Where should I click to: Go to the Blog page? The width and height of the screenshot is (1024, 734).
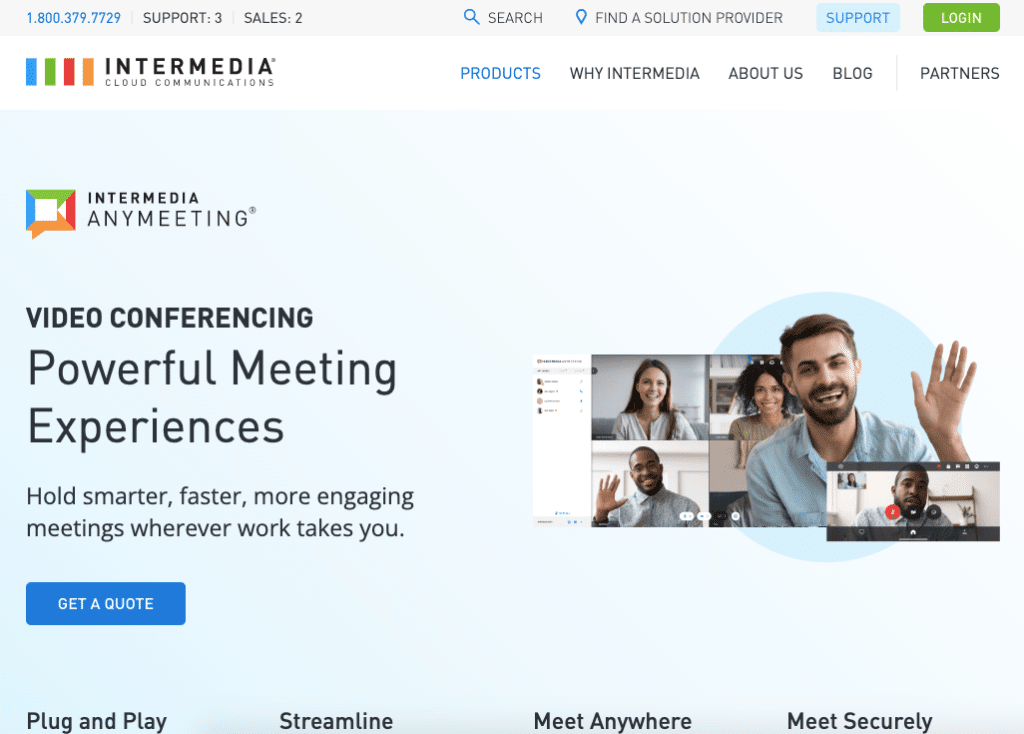click(852, 73)
